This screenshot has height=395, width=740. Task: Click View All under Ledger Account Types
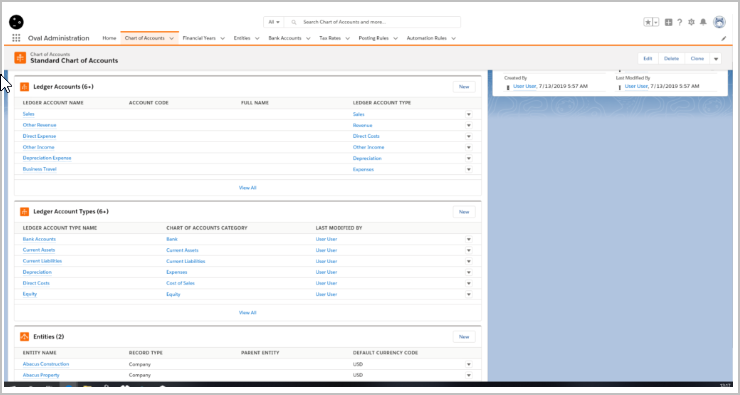247,312
